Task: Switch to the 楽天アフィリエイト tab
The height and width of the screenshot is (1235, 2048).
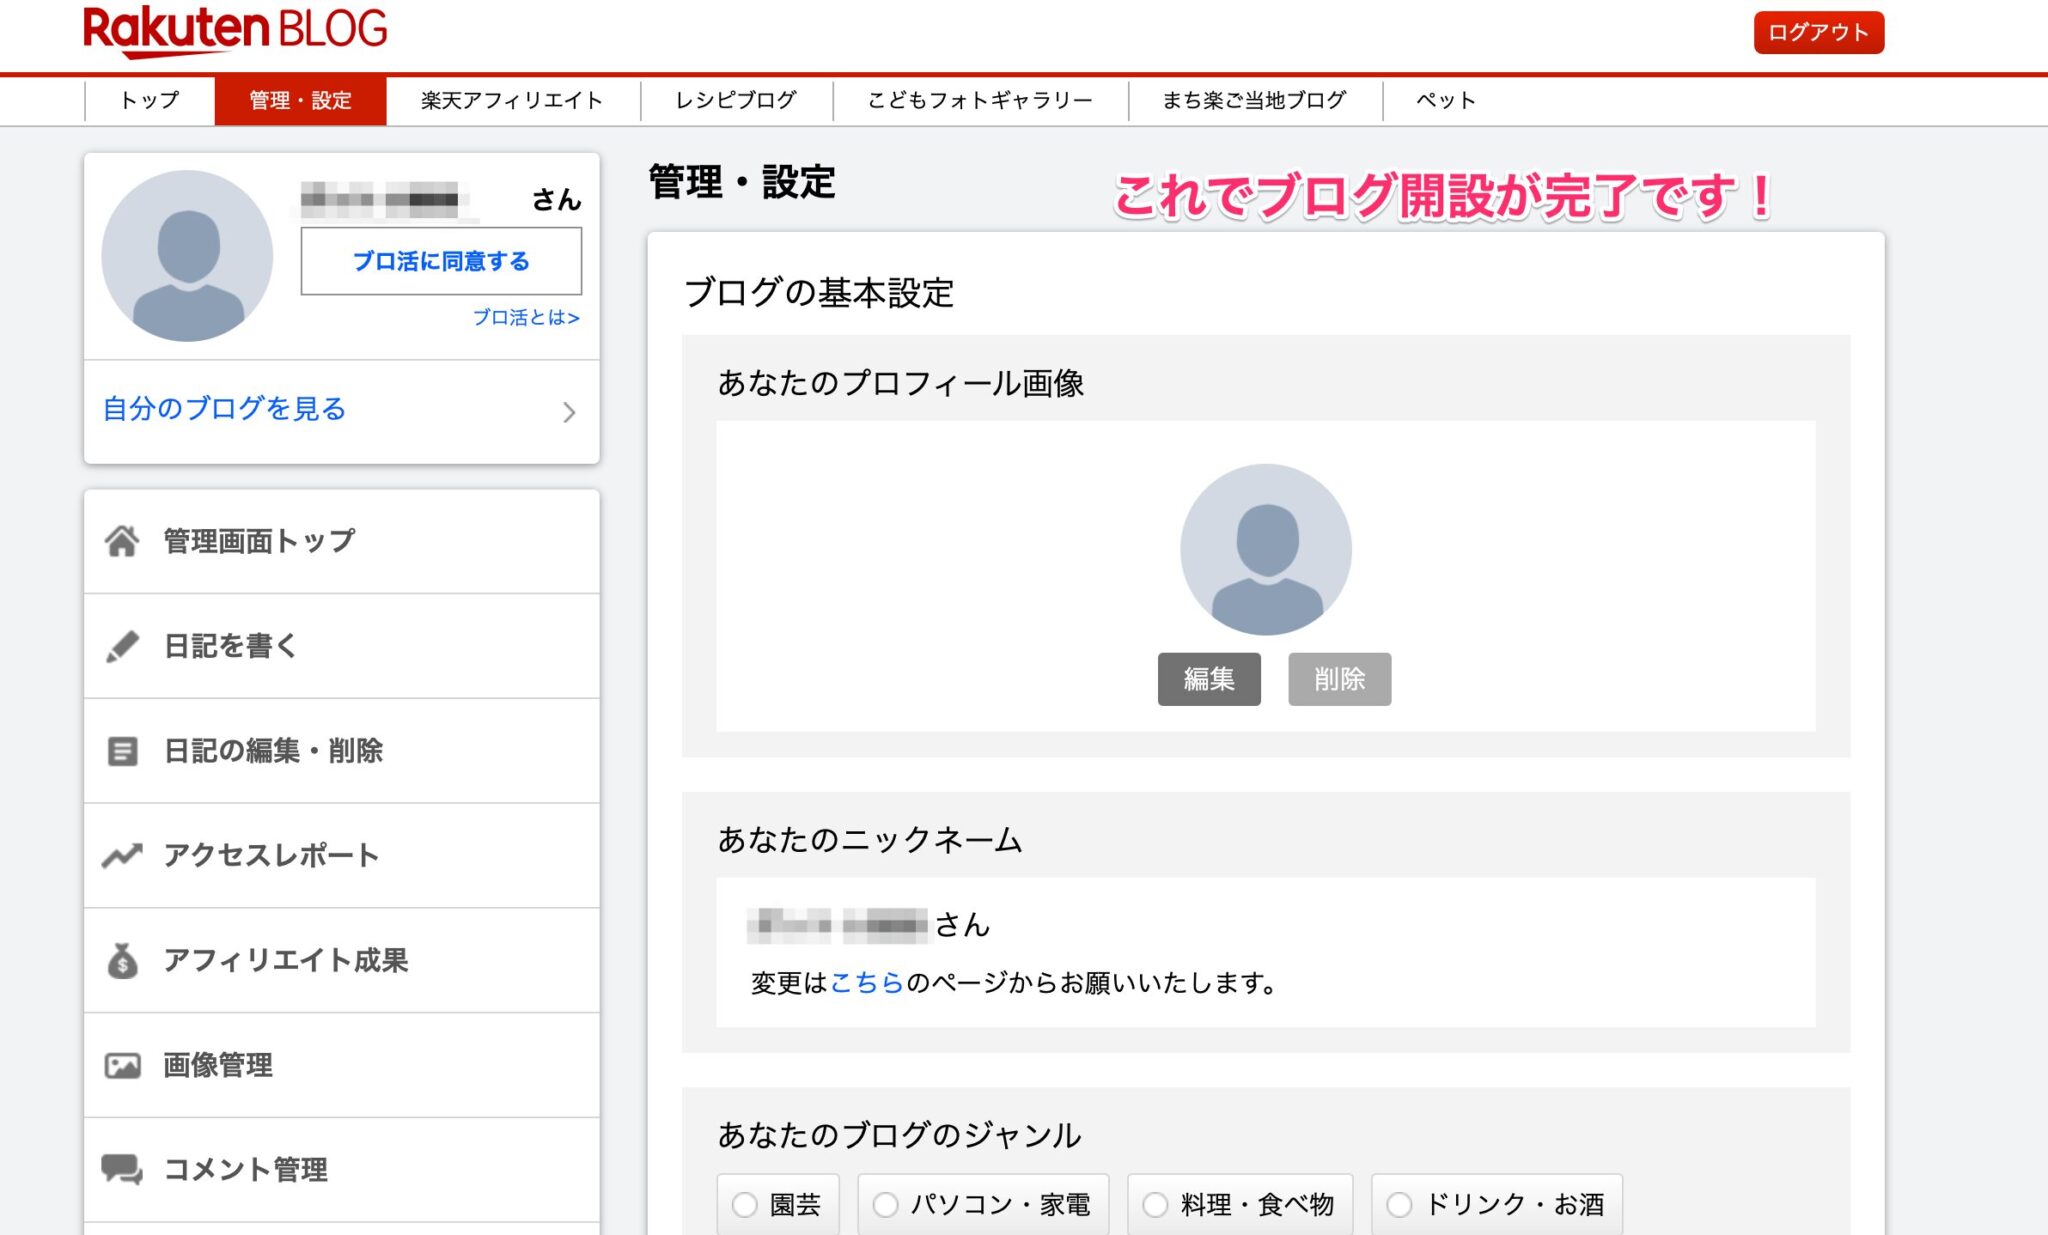Action: 510,99
